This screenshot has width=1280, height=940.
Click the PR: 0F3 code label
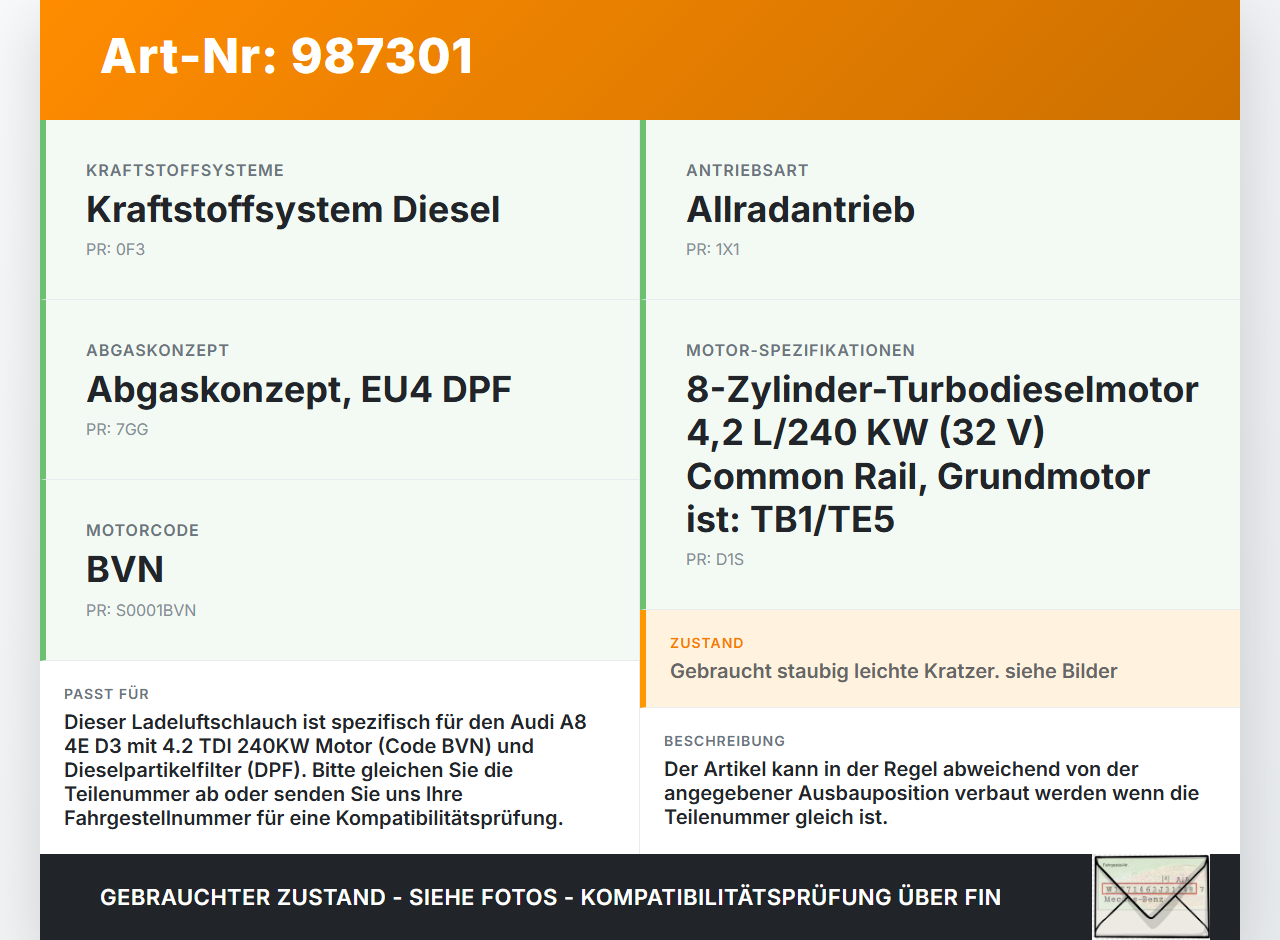(x=116, y=249)
